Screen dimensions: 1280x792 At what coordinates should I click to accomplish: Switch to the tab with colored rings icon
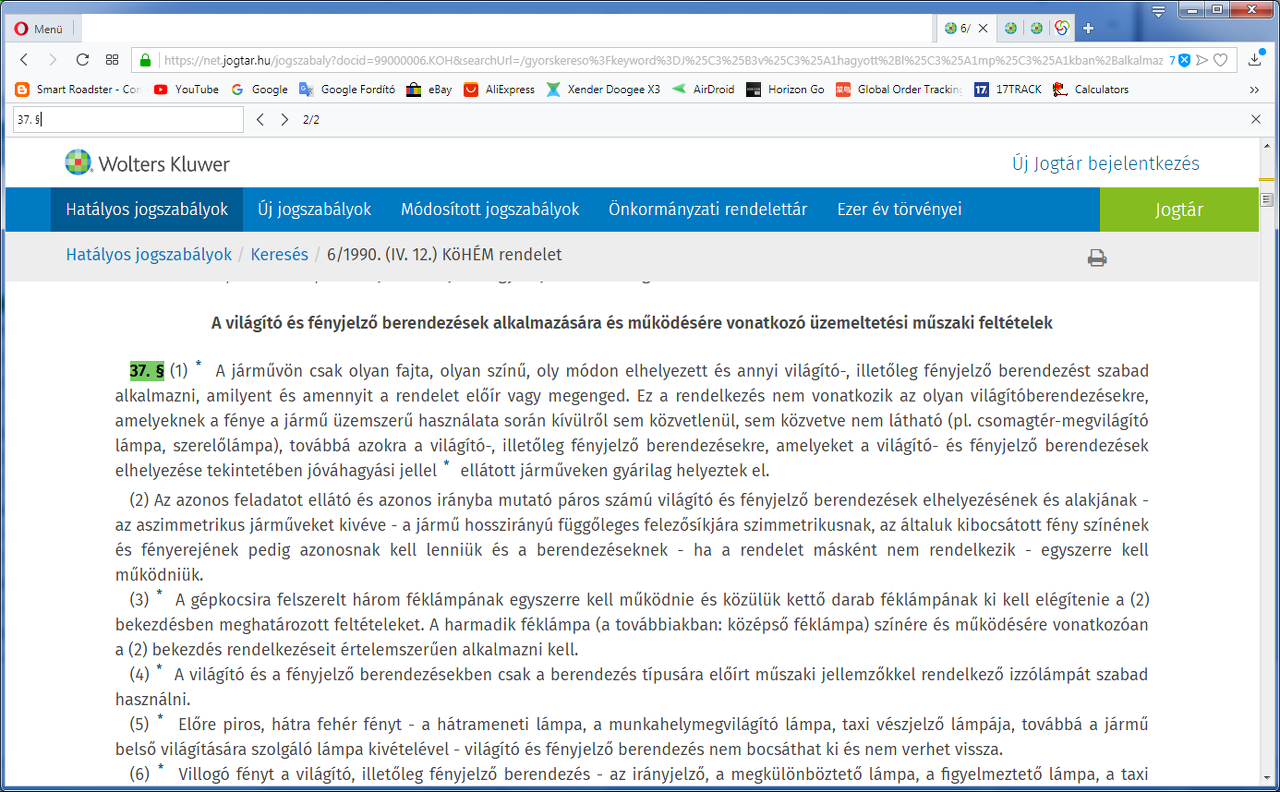(1063, 28)
